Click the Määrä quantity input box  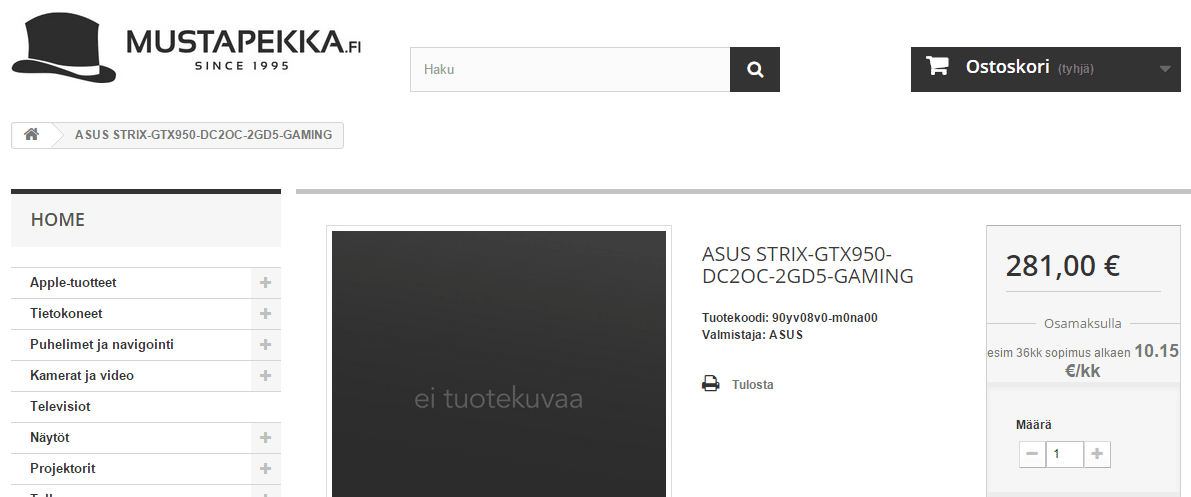tap(1064, 454)
